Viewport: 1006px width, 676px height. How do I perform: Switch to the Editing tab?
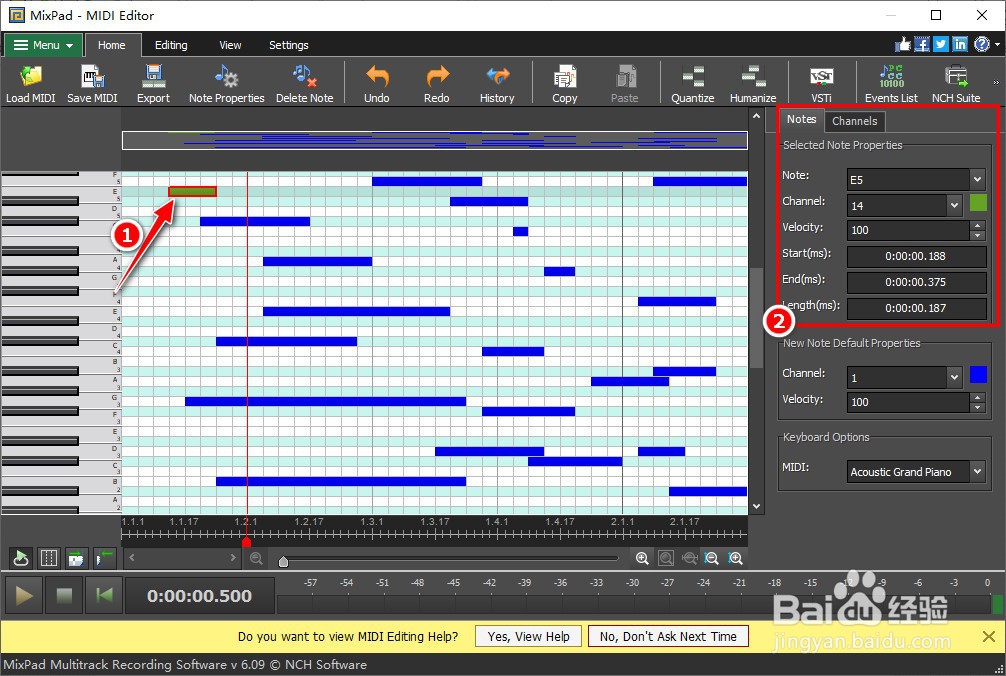[171, 45]
